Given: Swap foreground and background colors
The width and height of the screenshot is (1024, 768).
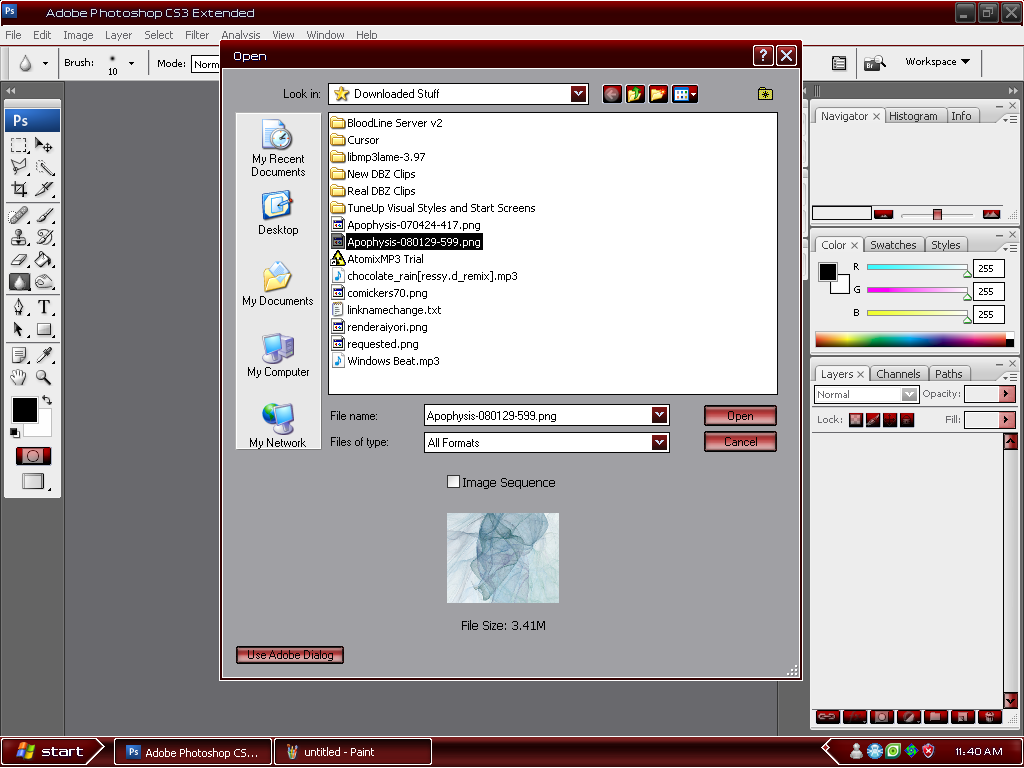Looking at the screenshot, I should point(47,400).
